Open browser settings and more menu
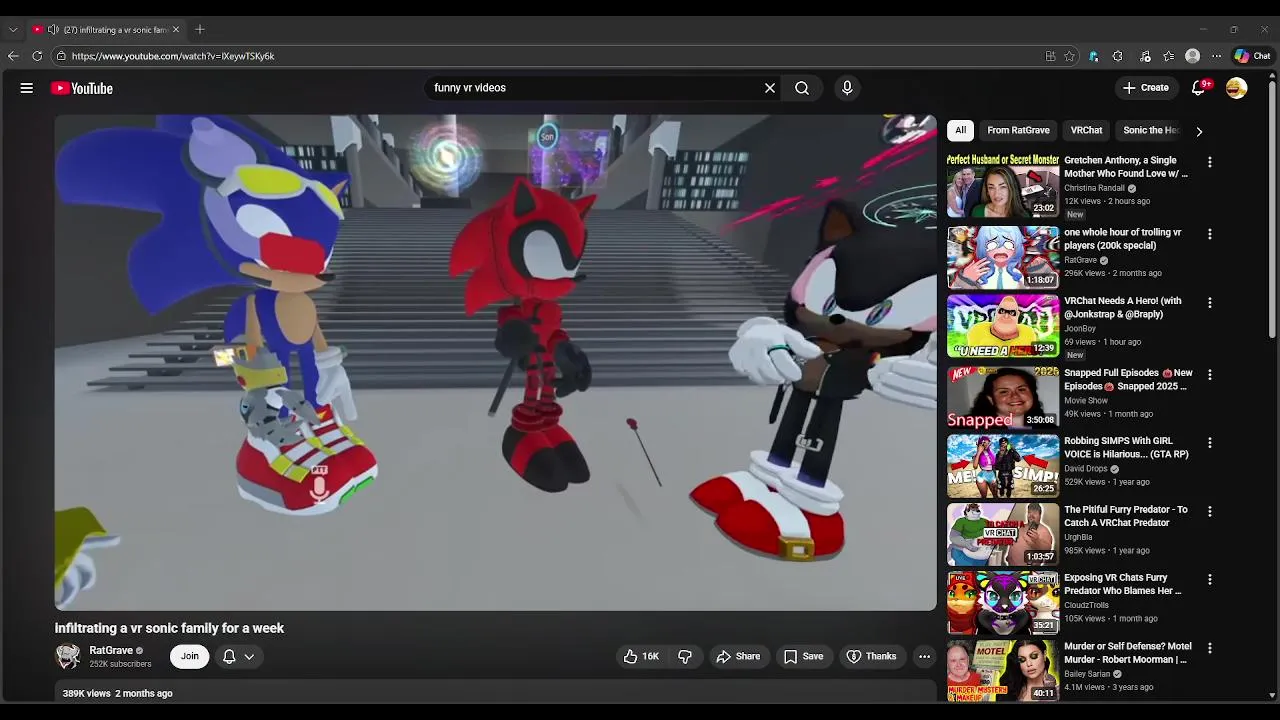 pos(1216,56)
